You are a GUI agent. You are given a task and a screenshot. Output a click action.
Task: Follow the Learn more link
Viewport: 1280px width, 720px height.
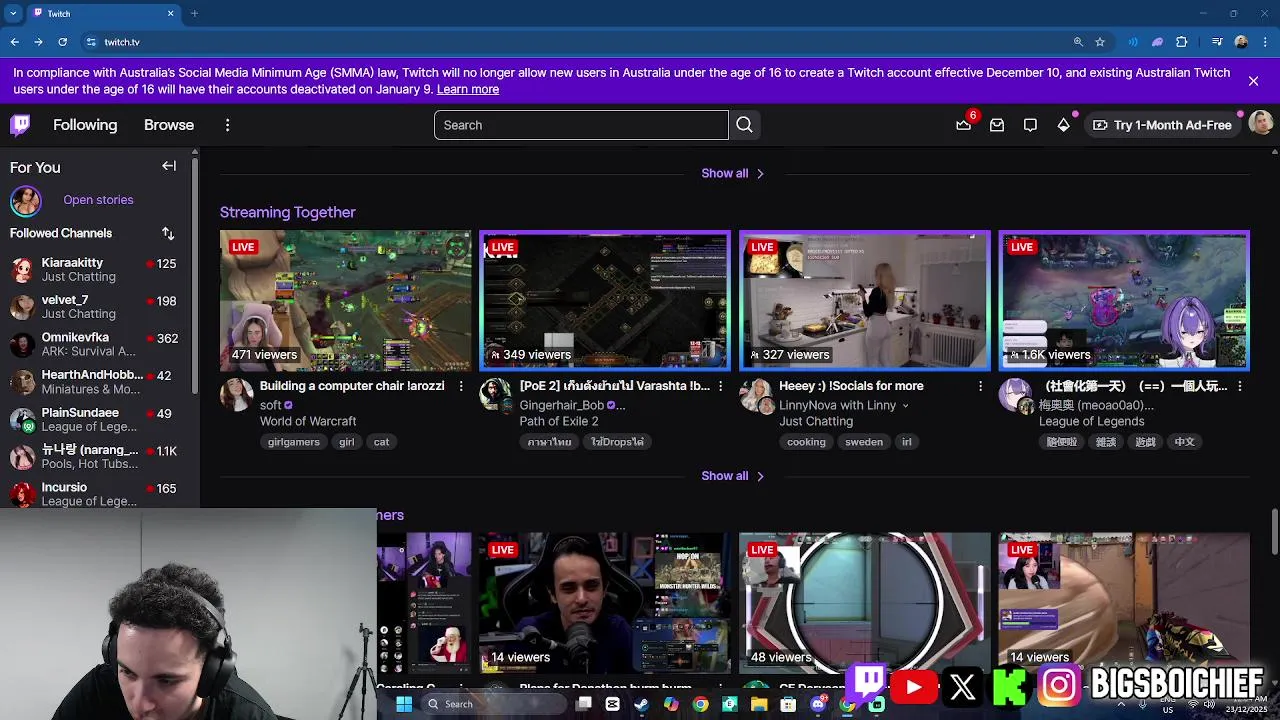[468, 89]
